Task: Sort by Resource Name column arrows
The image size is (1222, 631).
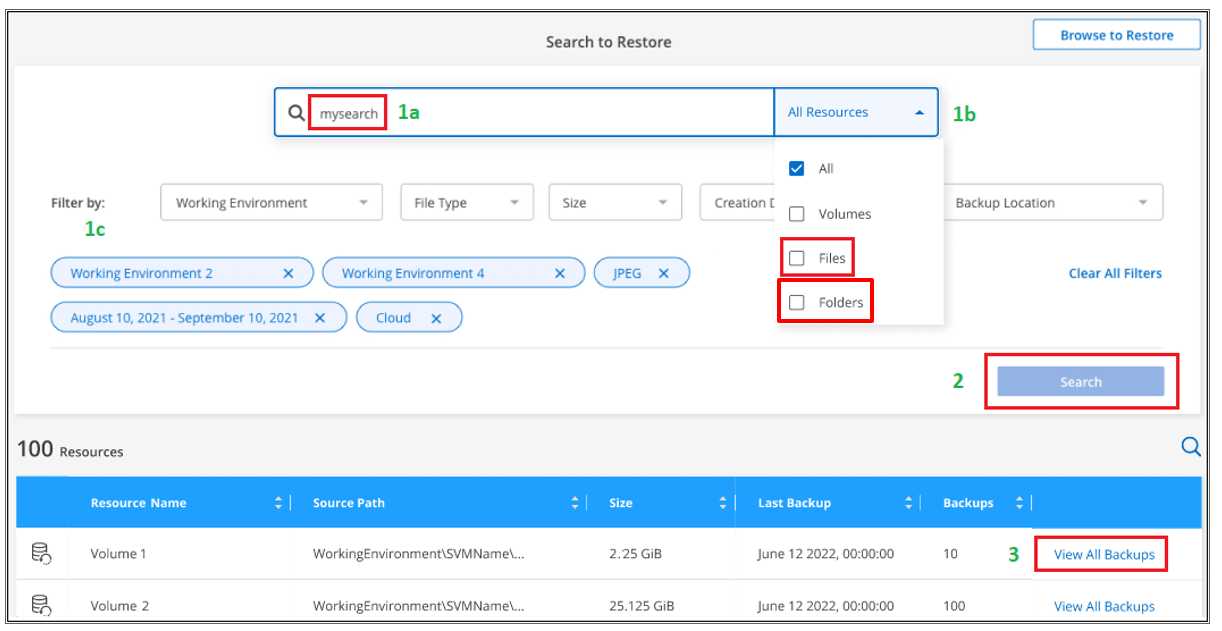Action: click(x=278, y=503)
